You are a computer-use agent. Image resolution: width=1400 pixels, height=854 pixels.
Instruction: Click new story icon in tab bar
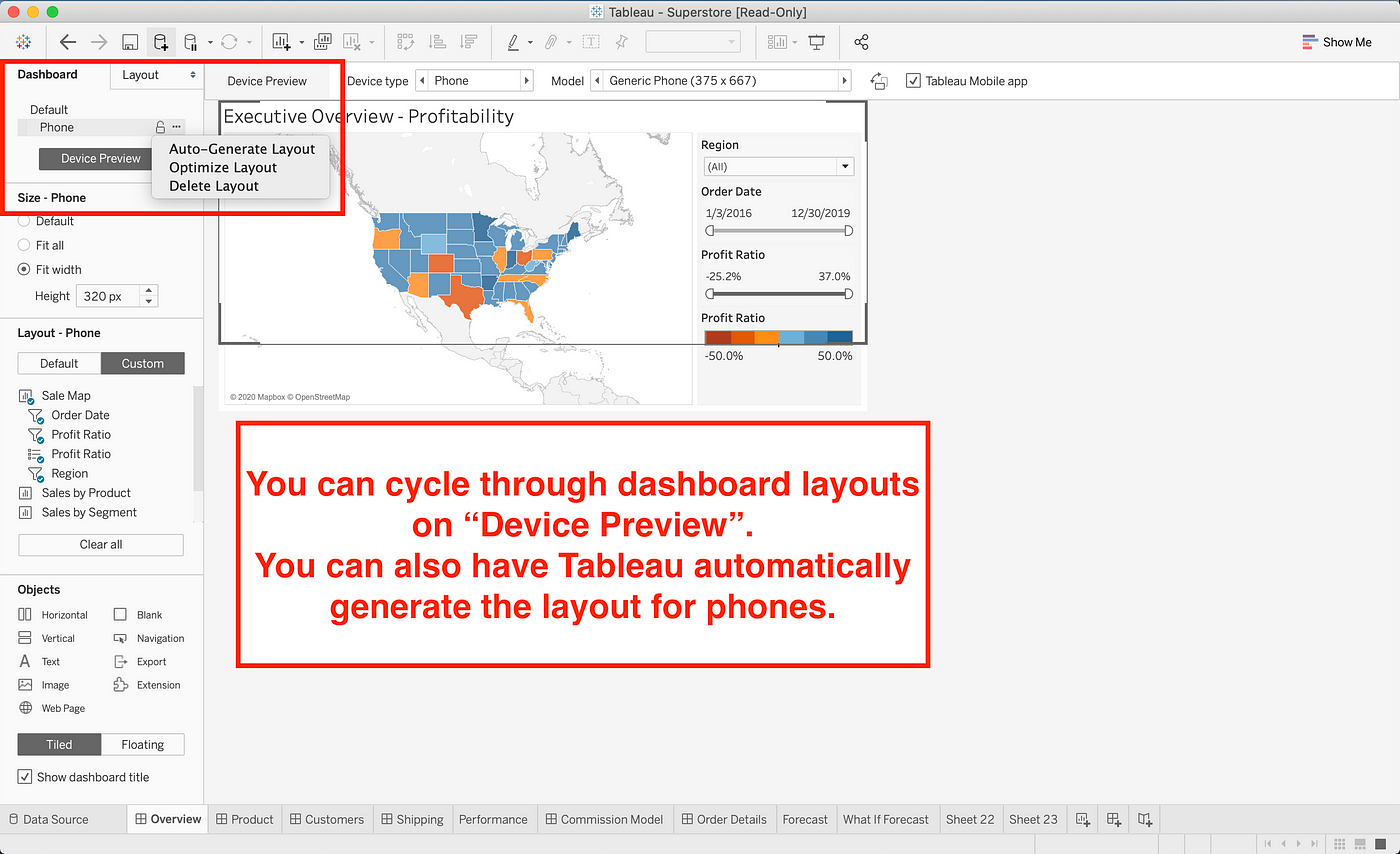1146,819
